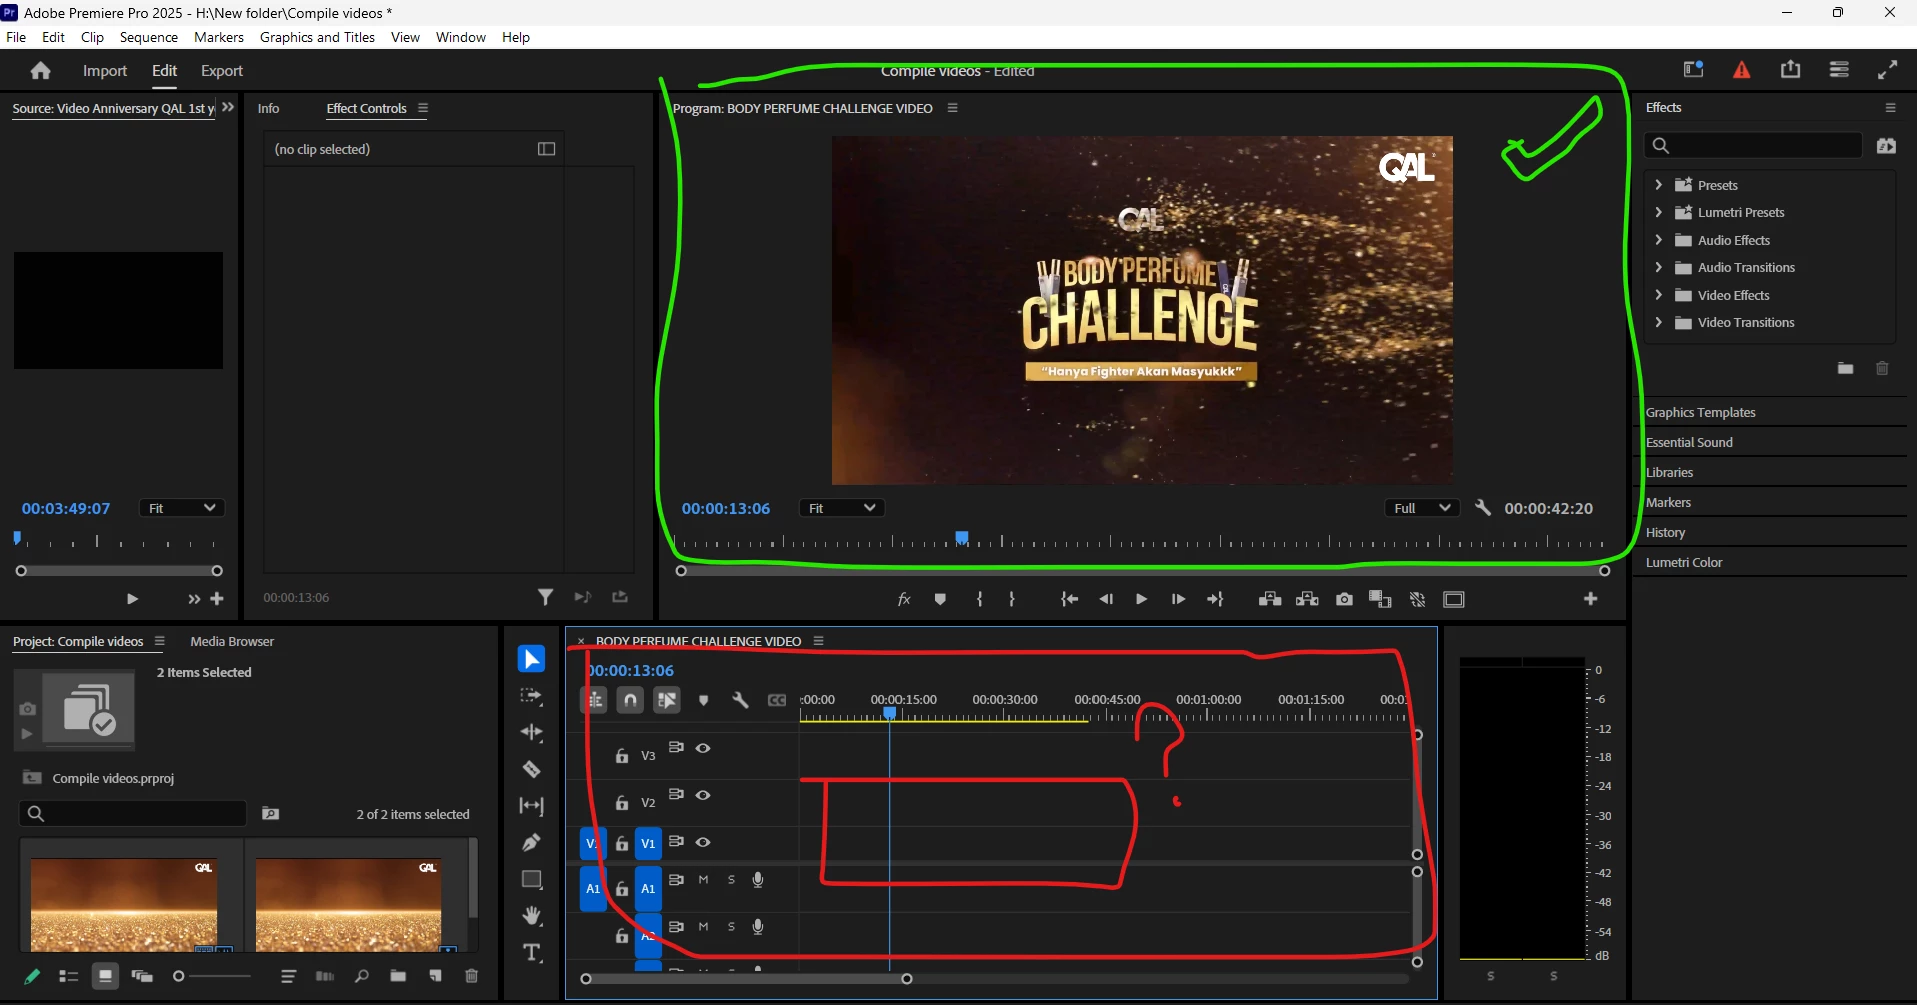The height and width of the screenshot is (1005, 1917).
Task: Switch to the Media Browser tab
Action: (x=232, y=641)
